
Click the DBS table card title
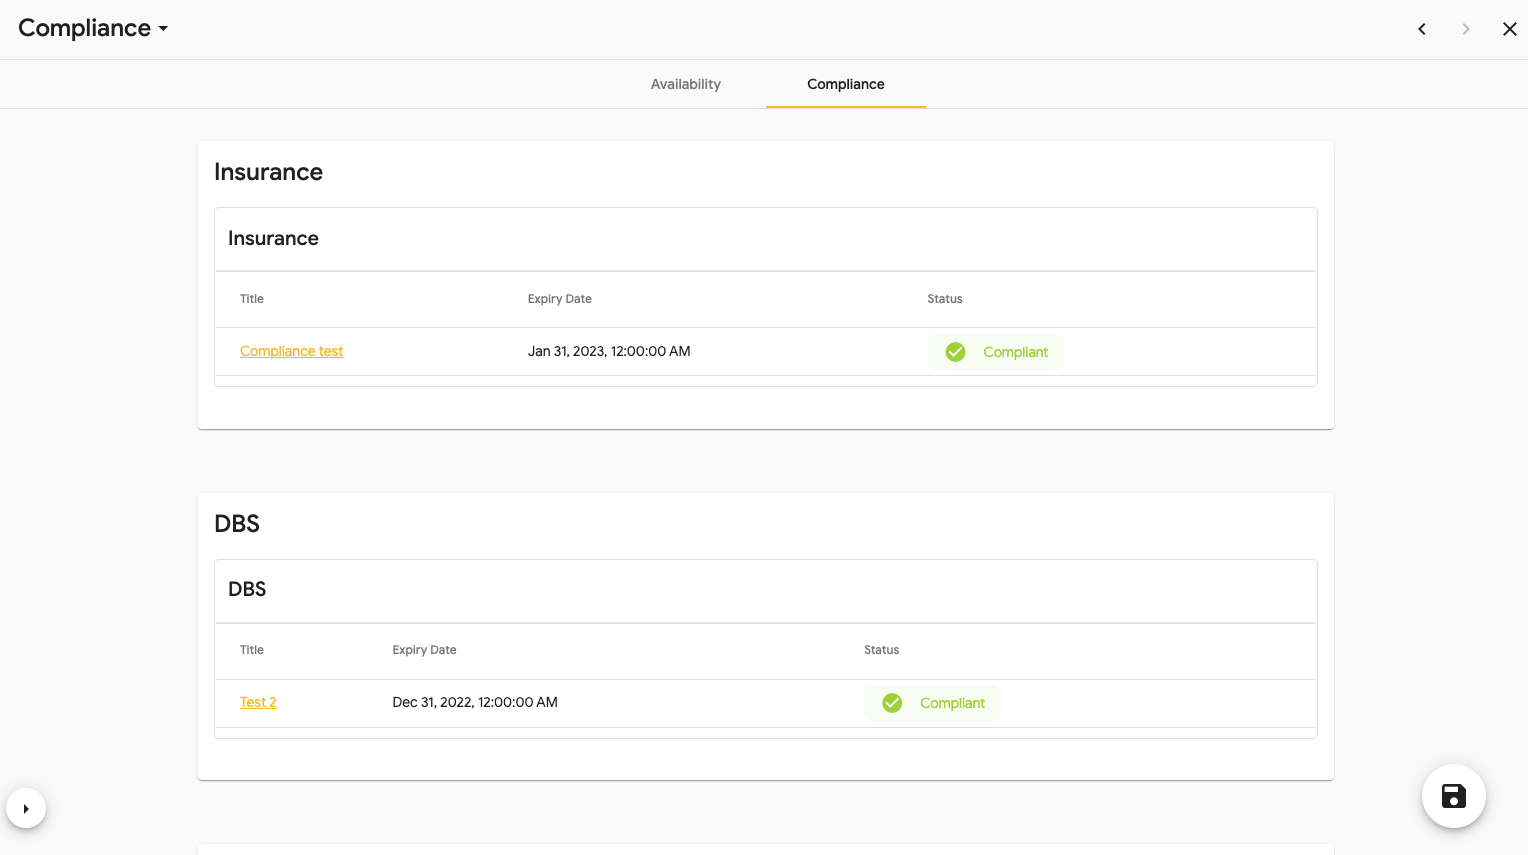247,589
